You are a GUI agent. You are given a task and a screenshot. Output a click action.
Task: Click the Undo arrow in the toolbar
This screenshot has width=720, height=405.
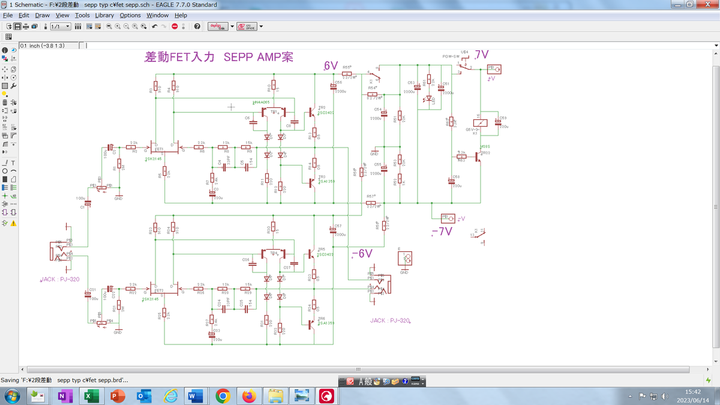point(154,27)
